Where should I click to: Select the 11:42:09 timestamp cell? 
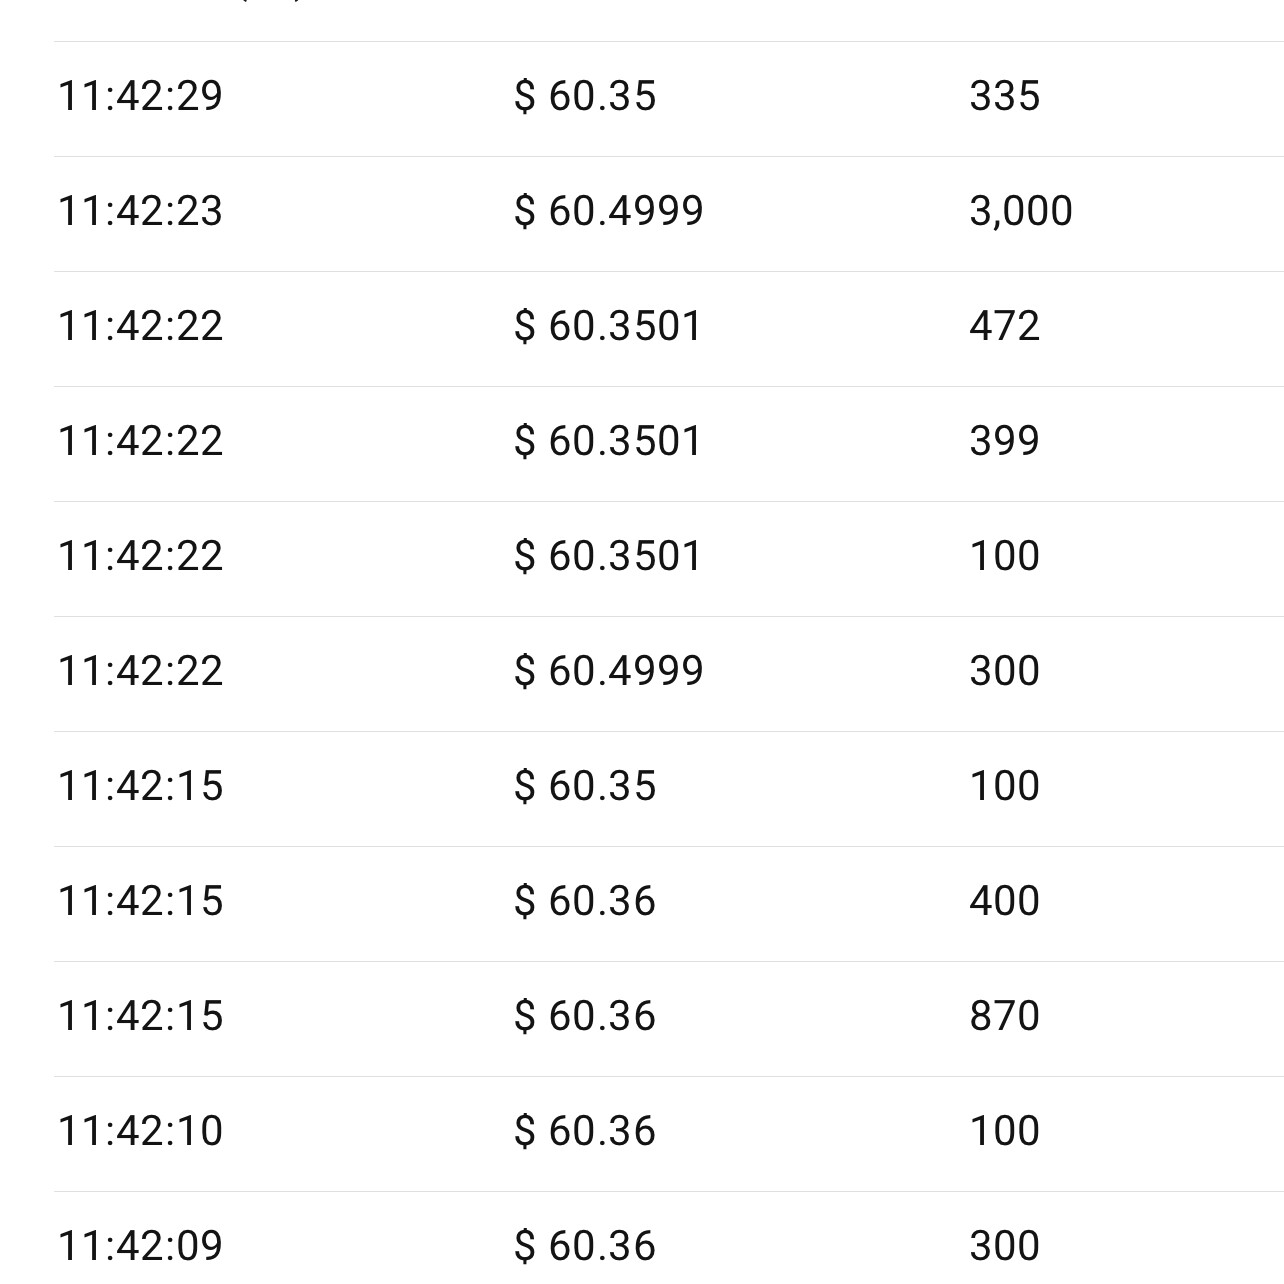click(140, 1247)
